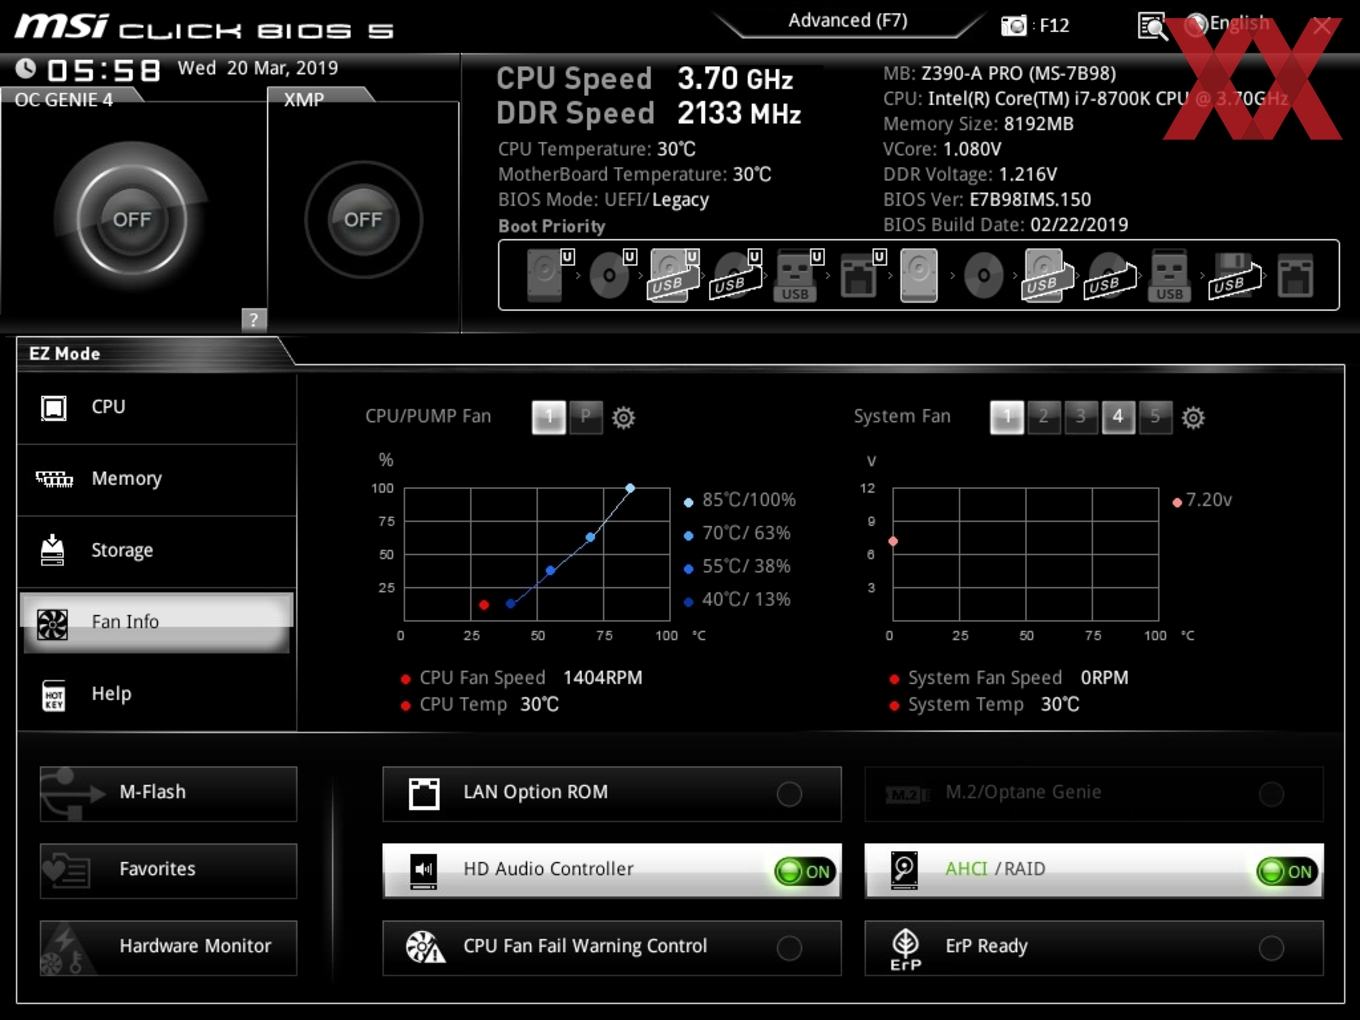The height and width of the screenshot is (1020, 1360).
Task: Select the legacy hard drive boot device without U badge
Action: click(x=919, y=275)
